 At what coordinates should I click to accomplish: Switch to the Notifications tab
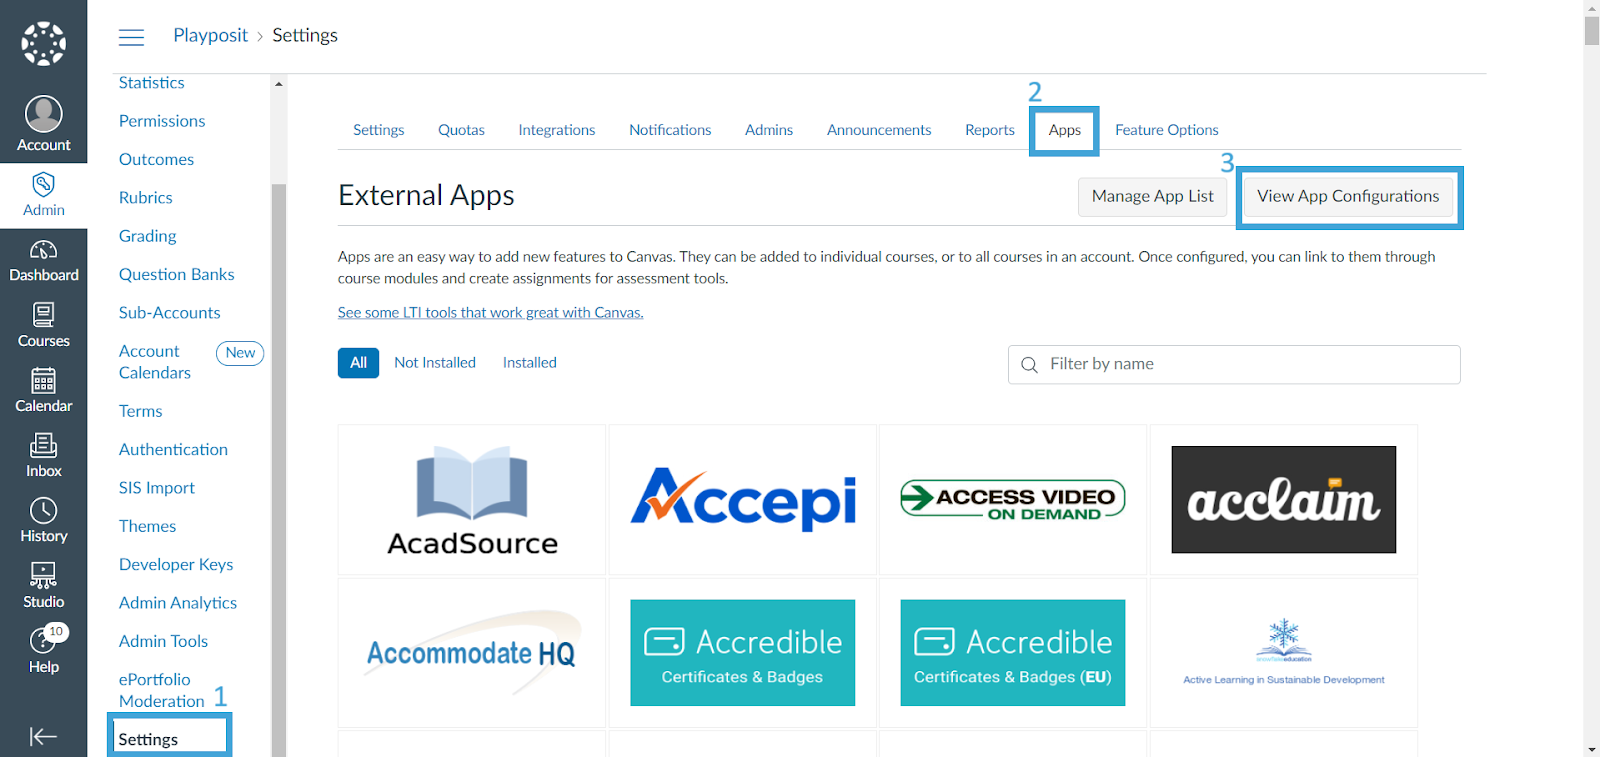pos(670,130)
